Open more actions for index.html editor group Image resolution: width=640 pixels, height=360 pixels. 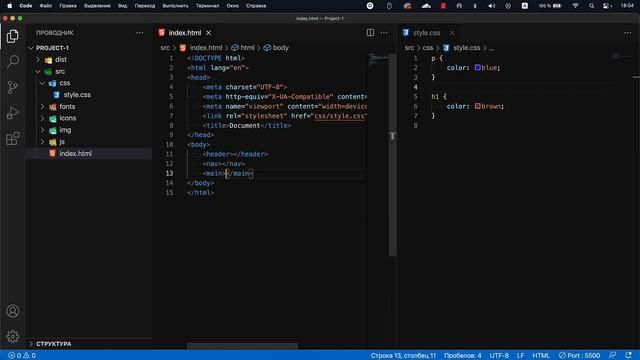[384, 33]
